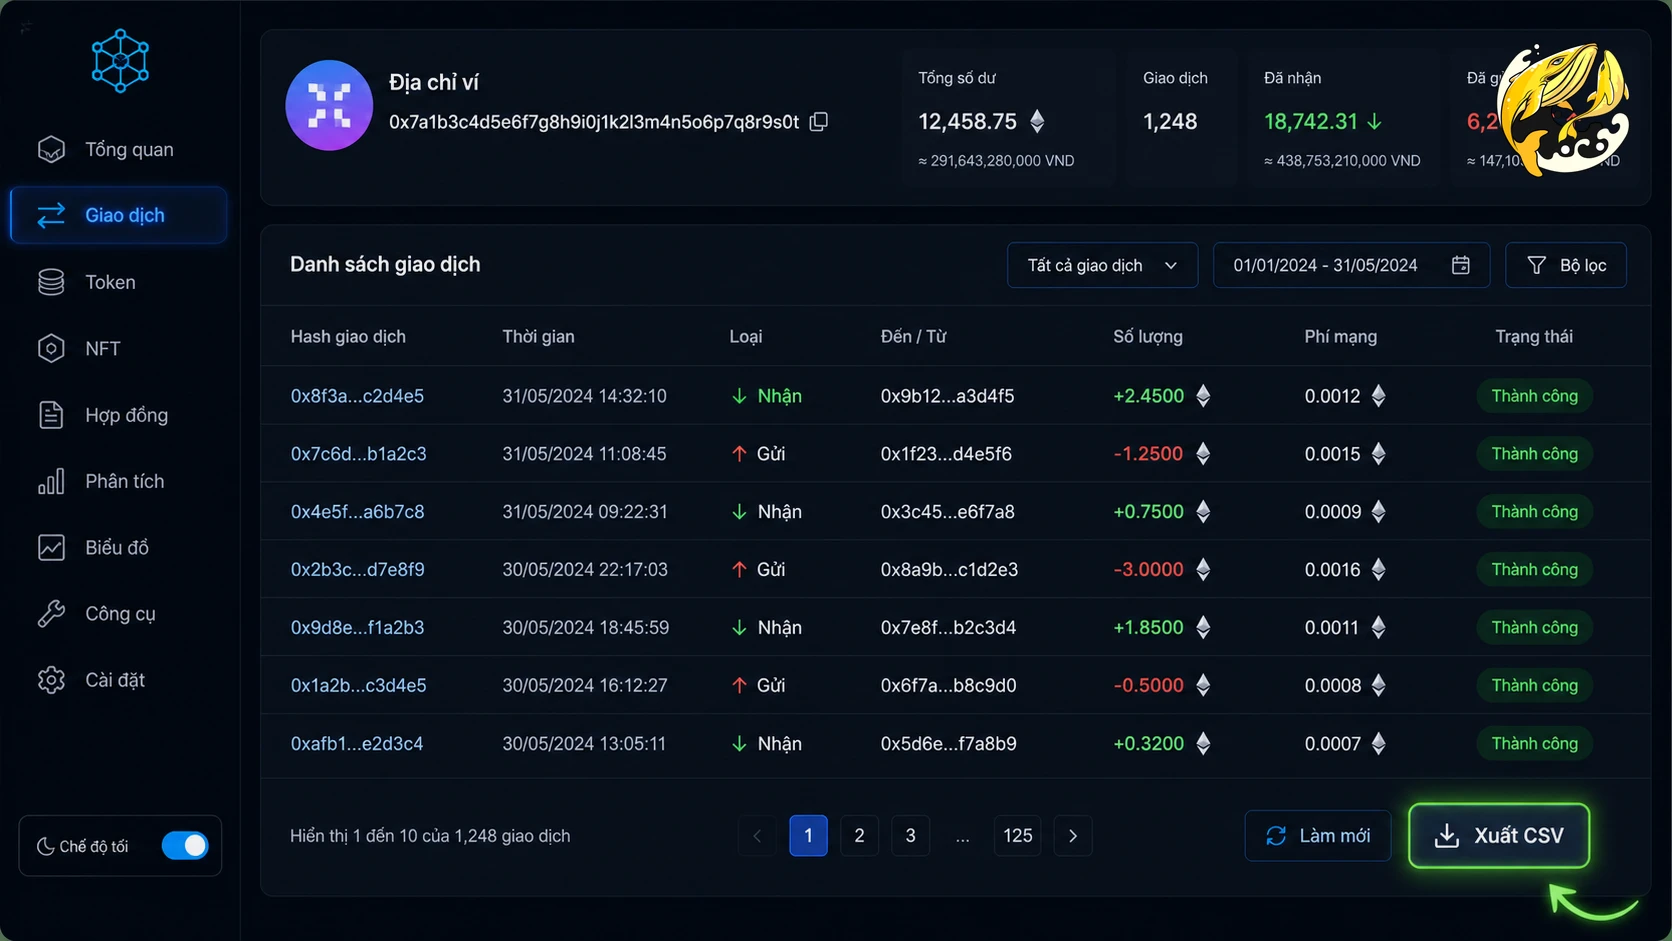Click address 0x9b12...a3d4f5

coord(947,396)
